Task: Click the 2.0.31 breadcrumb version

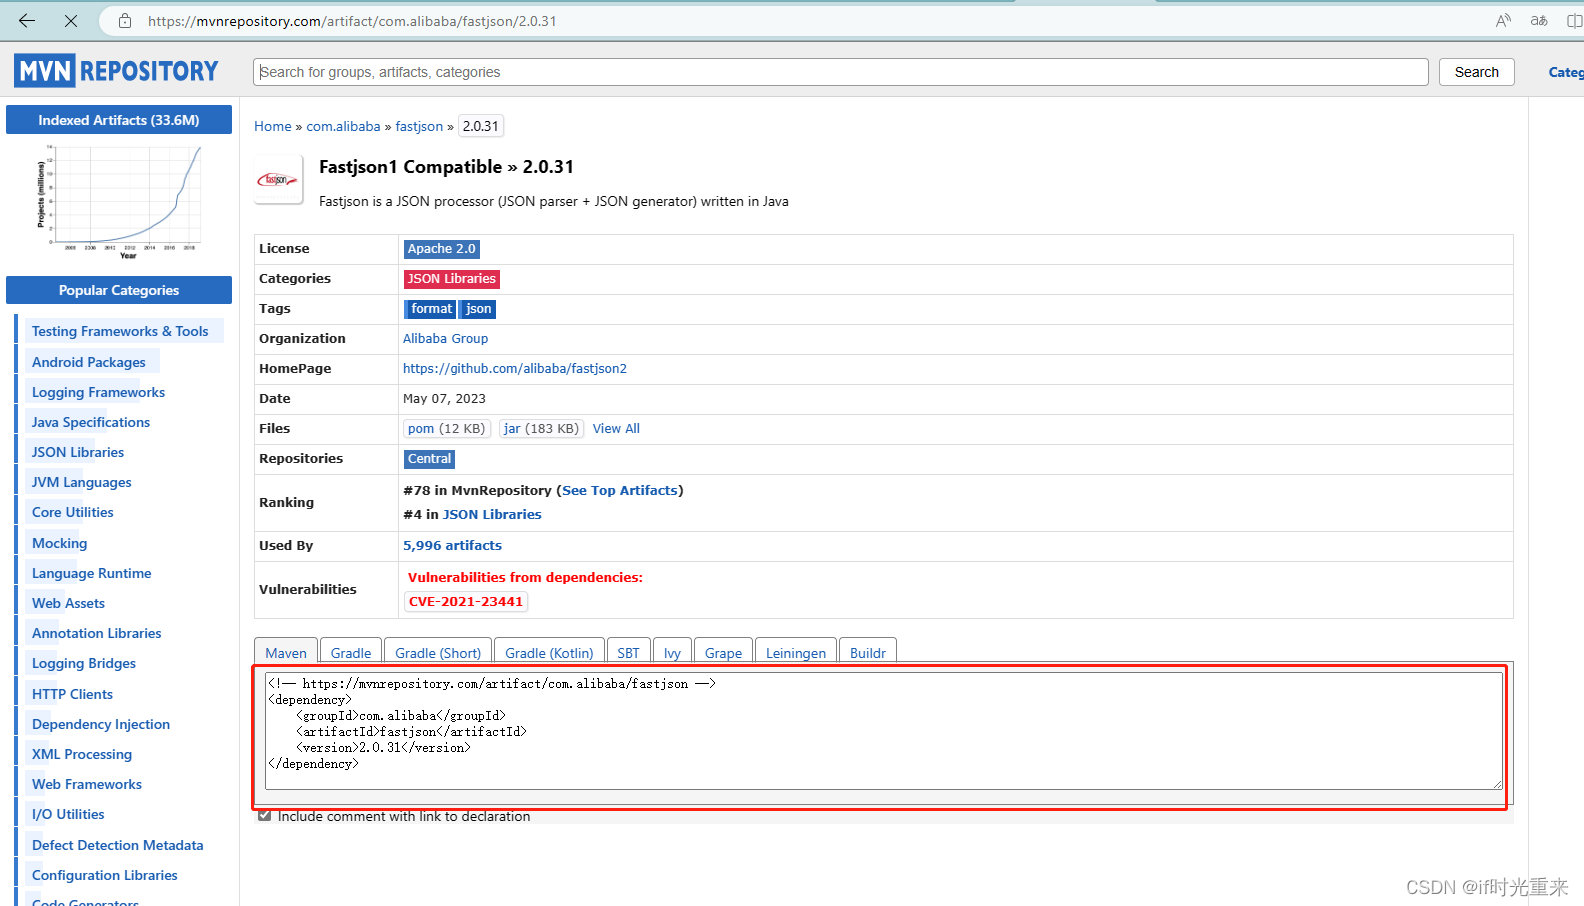Action: click(x=480, y=126)
